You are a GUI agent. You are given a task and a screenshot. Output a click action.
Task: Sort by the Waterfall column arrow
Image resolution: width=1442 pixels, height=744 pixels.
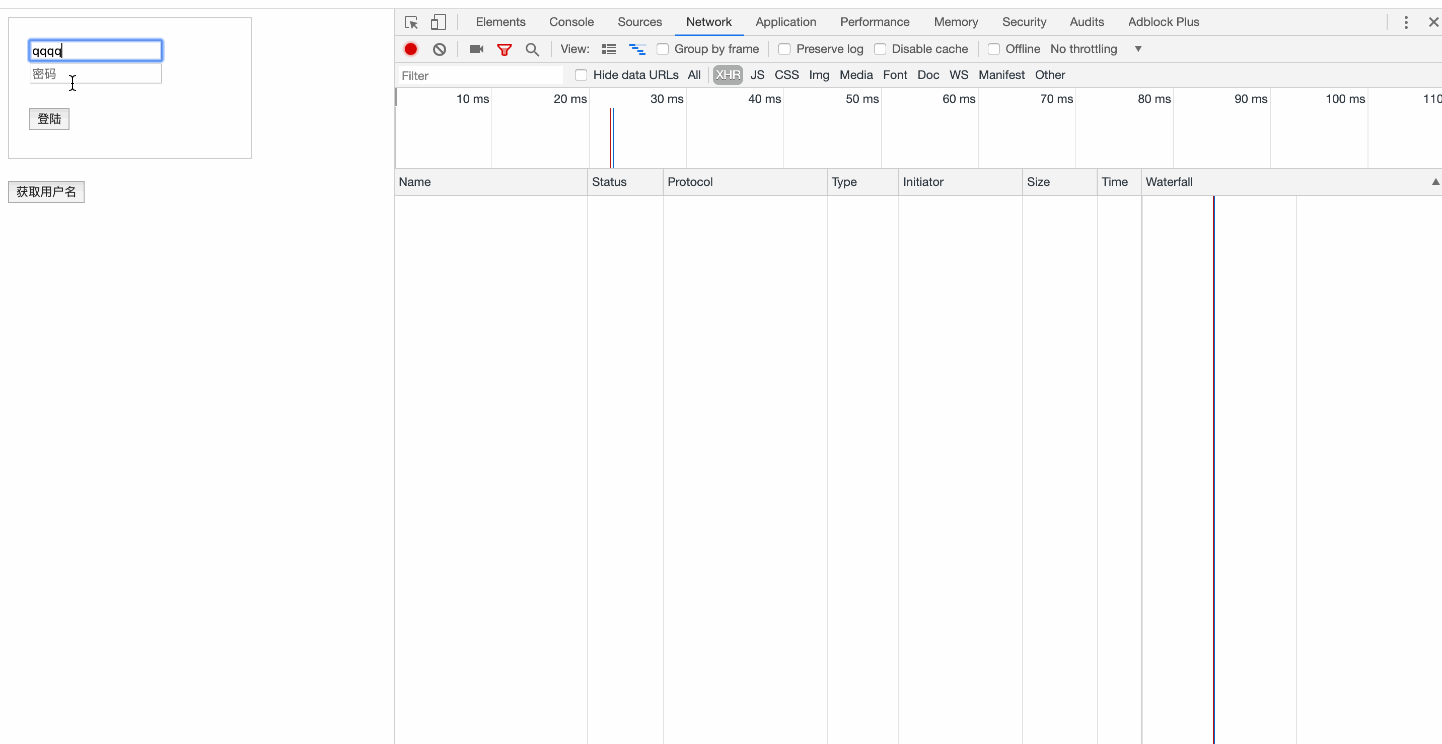tap(1436, 182)
